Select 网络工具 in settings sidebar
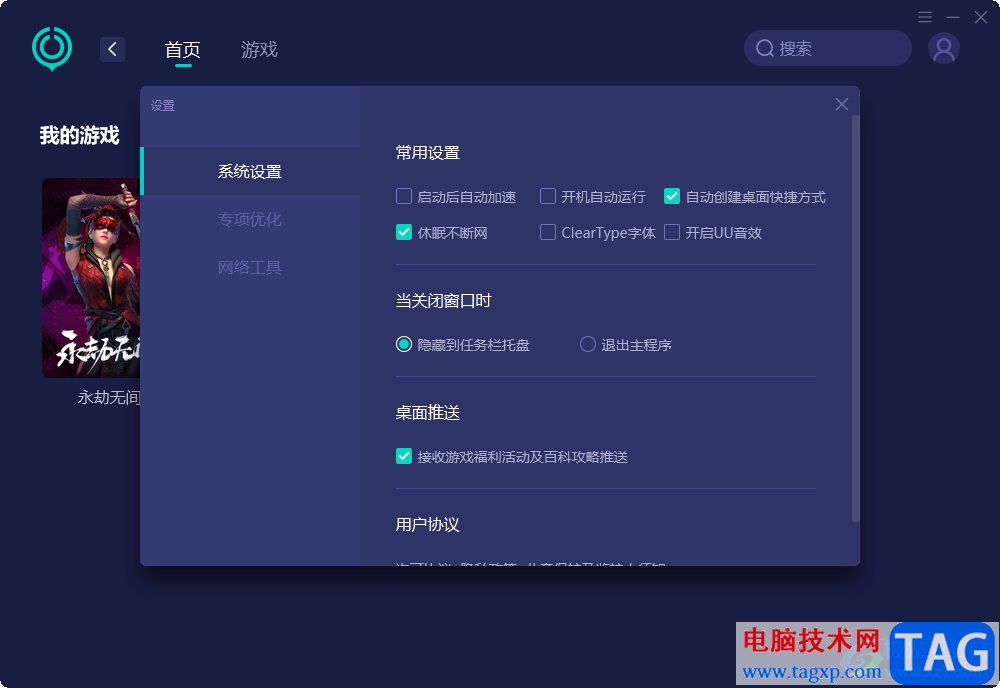This screenshot has width=1000, height=688. [250, 267]
